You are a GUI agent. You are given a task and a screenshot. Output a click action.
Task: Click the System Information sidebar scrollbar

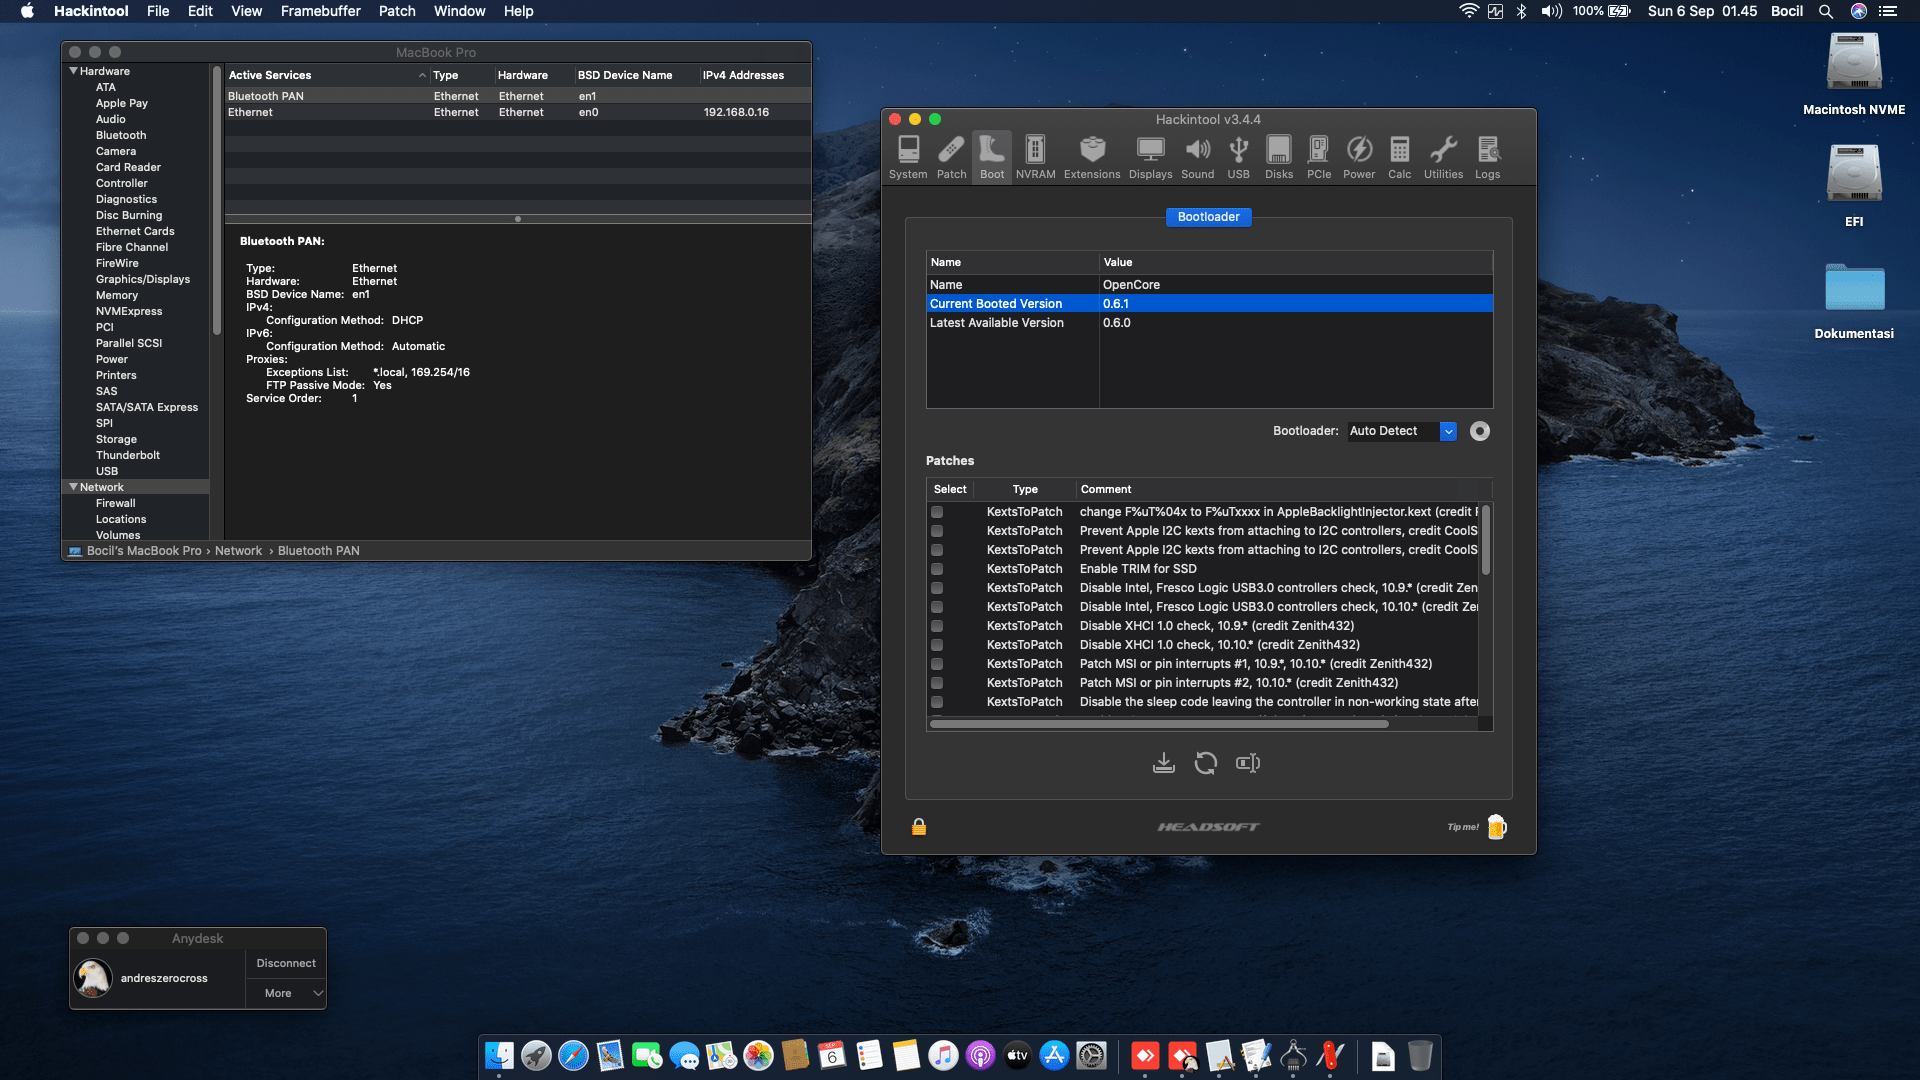pyautogui.click(x=216, y=200)
